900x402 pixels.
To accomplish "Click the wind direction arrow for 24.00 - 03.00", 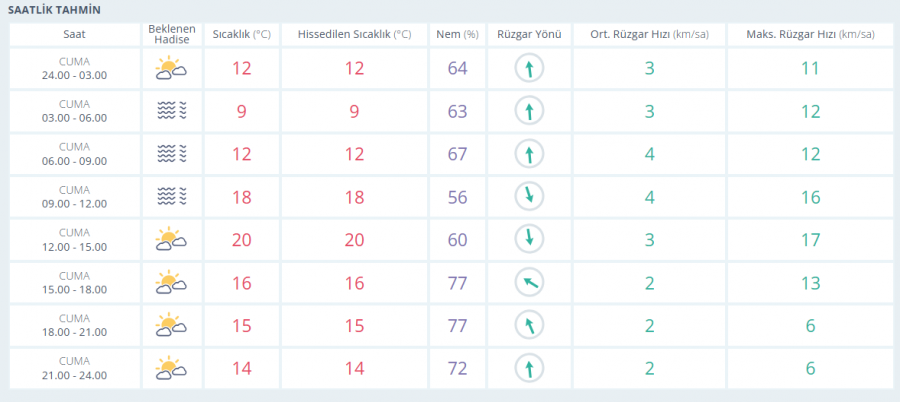I will (x=529, y=69).
